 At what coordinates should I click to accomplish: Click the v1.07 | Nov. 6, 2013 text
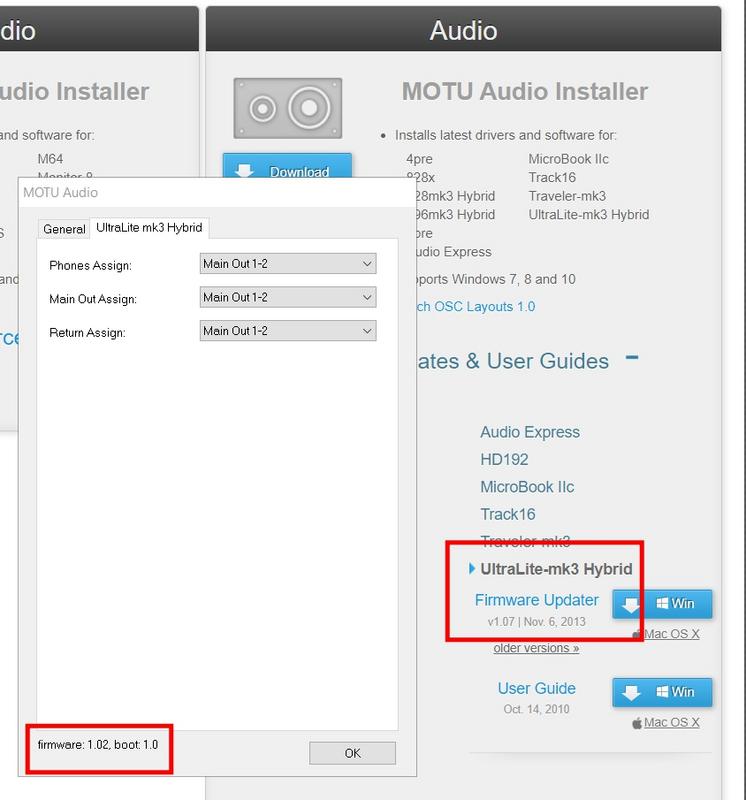pyautogui.click(x=536, y=622)
